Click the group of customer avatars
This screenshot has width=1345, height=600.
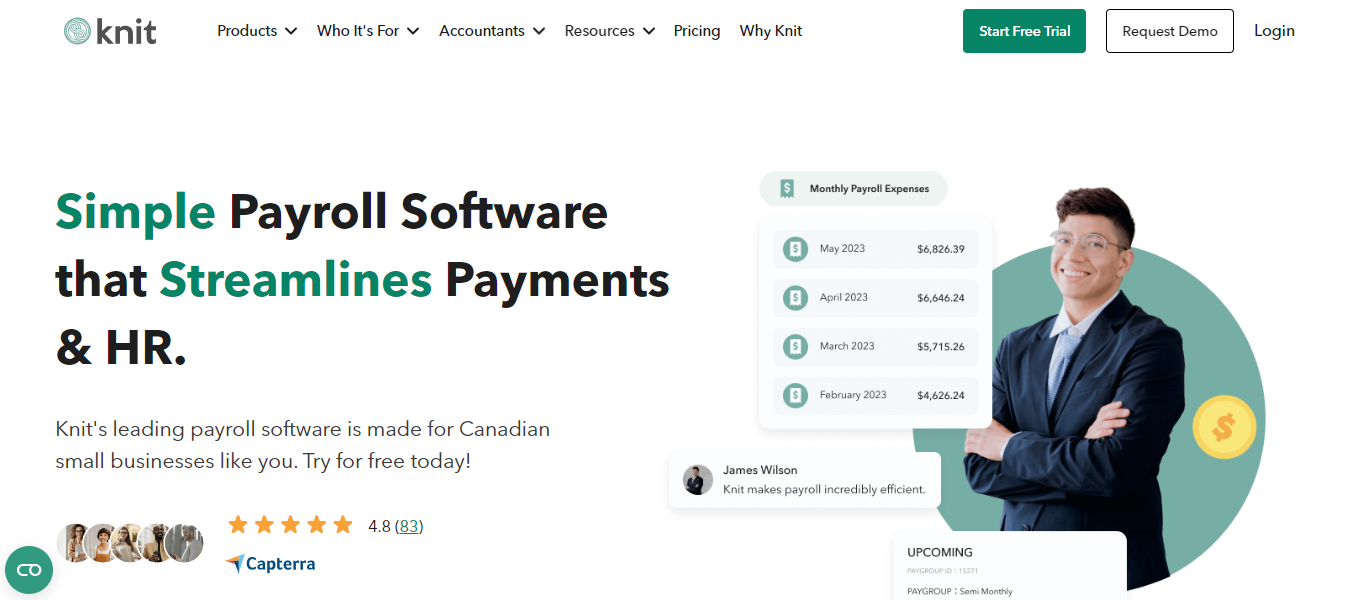[x=130, y=543]
